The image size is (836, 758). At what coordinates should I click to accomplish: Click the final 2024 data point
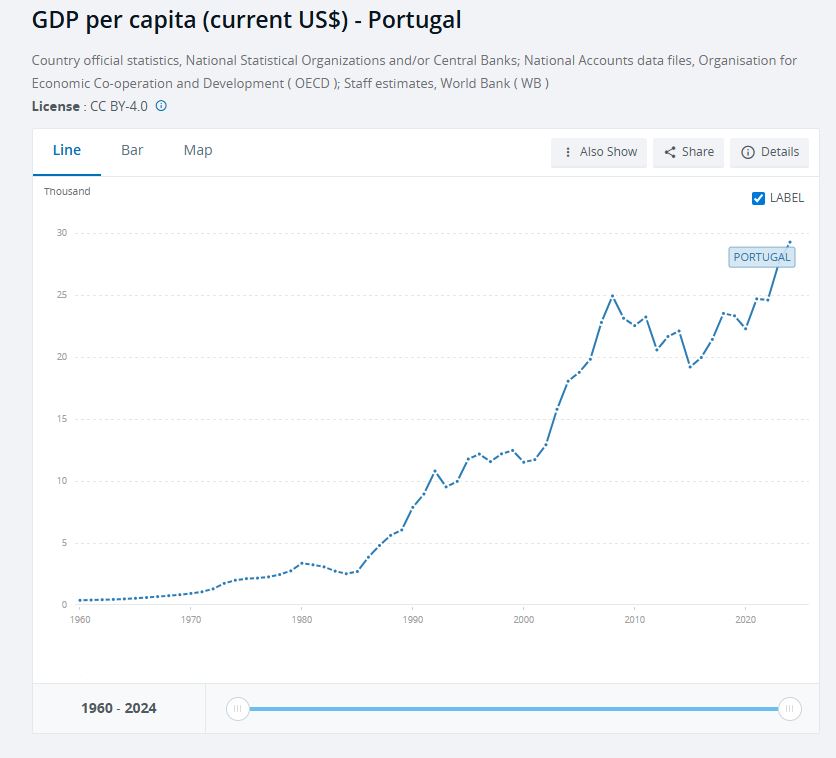[790, 242]
